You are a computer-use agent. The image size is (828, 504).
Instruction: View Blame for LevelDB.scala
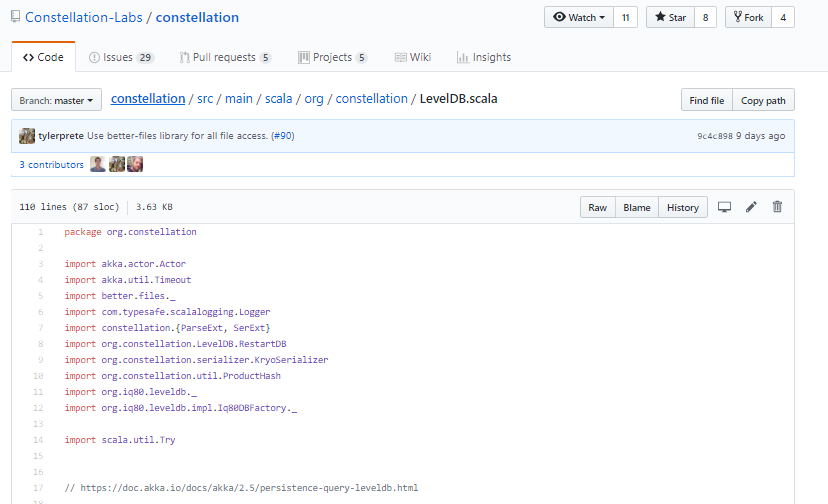point(636,207)
